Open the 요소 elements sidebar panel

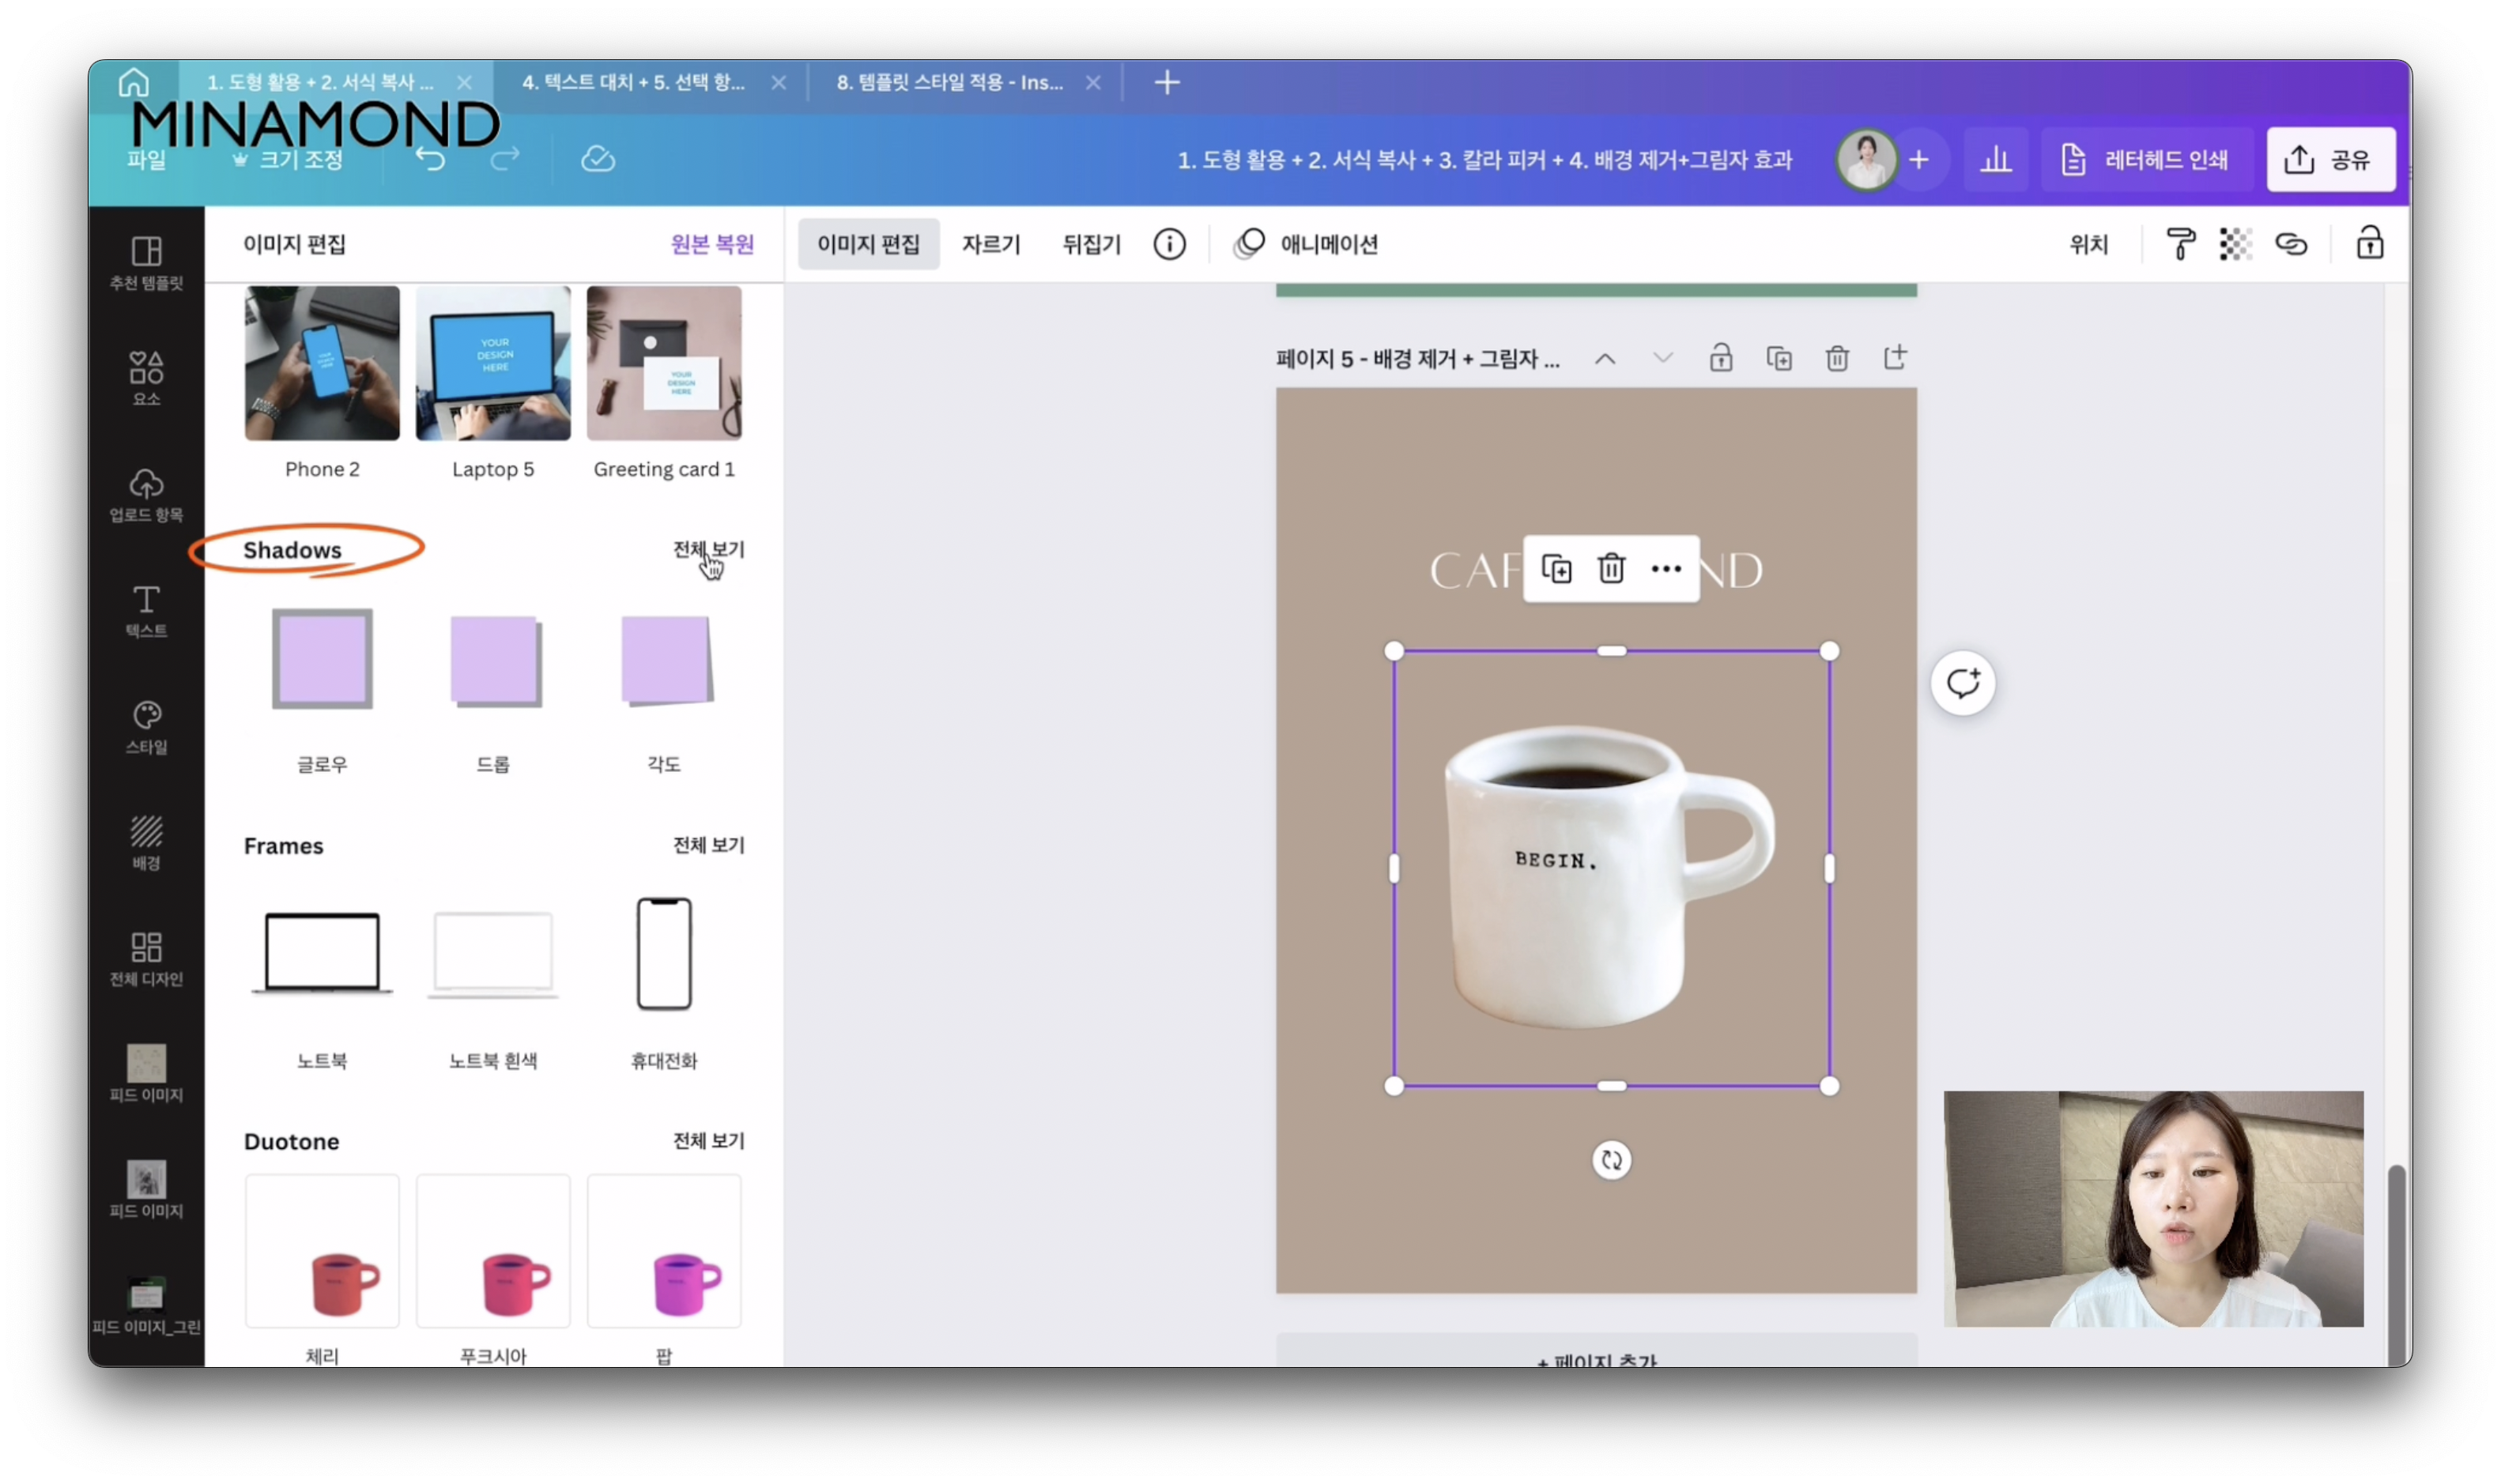[146, 378]
